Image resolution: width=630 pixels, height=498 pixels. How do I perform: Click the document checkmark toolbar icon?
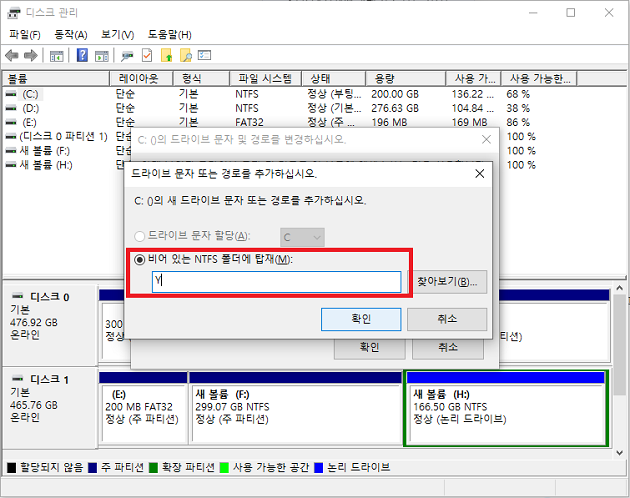(147, 55)
